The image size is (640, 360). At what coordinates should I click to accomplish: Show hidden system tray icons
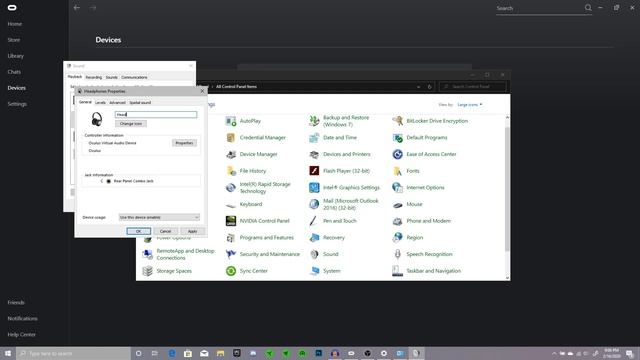tap(554, 353)
